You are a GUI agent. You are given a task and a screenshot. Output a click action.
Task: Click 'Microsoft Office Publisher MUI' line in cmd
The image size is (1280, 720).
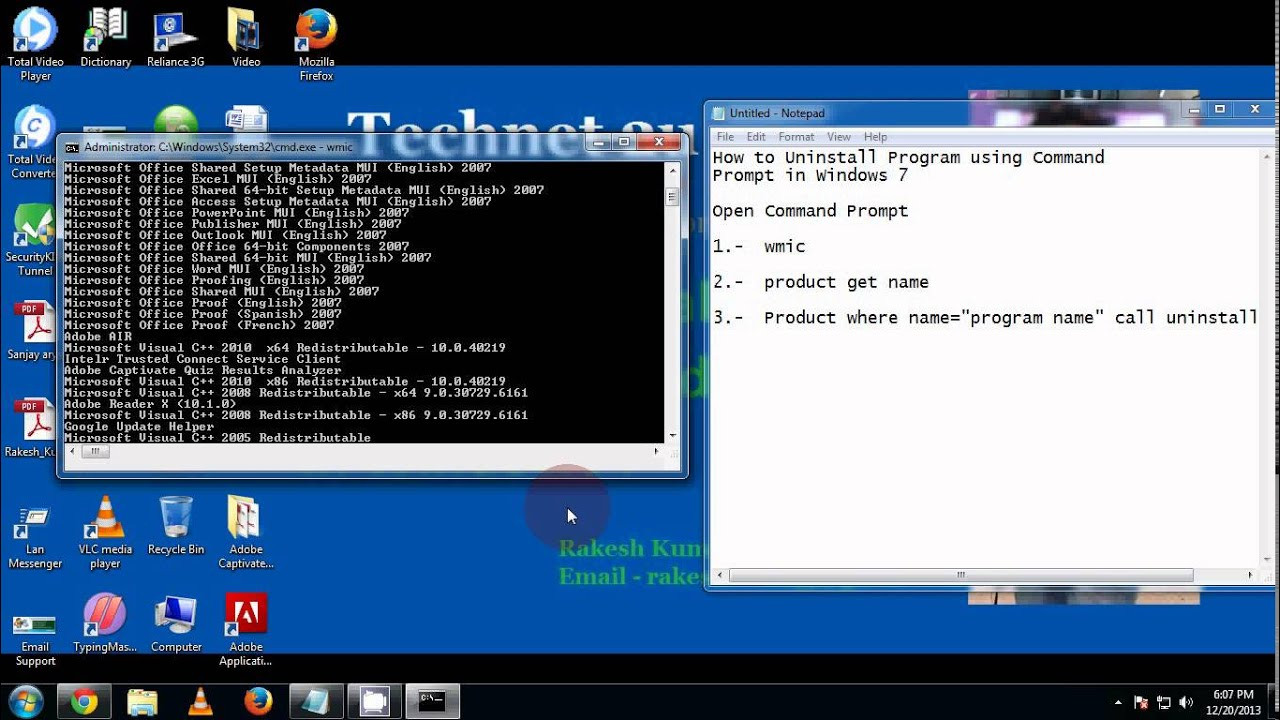[x=233, y=224]
